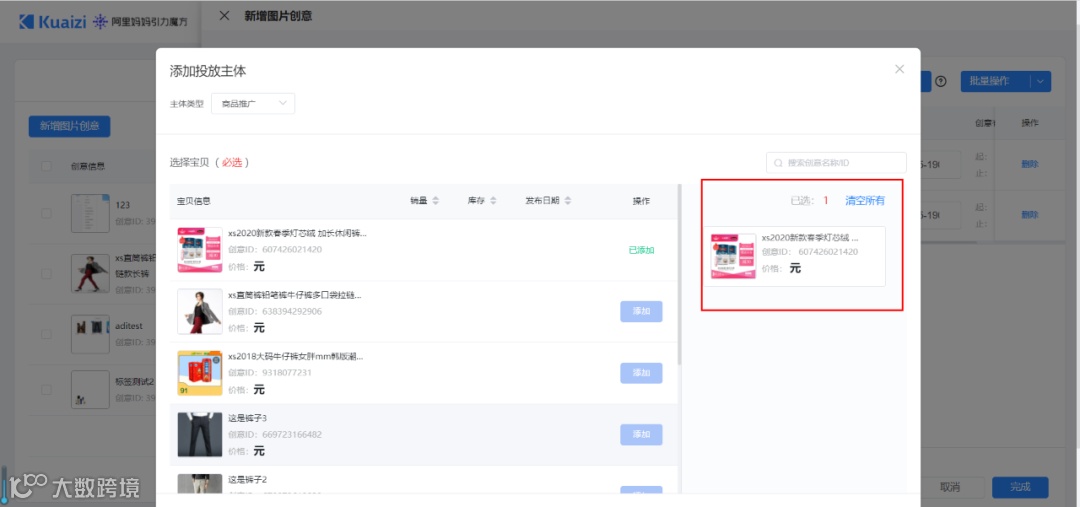Click the first 删除 link in 操作 column
This screenshot has width=1080, height=507.
coord(1030,164)
